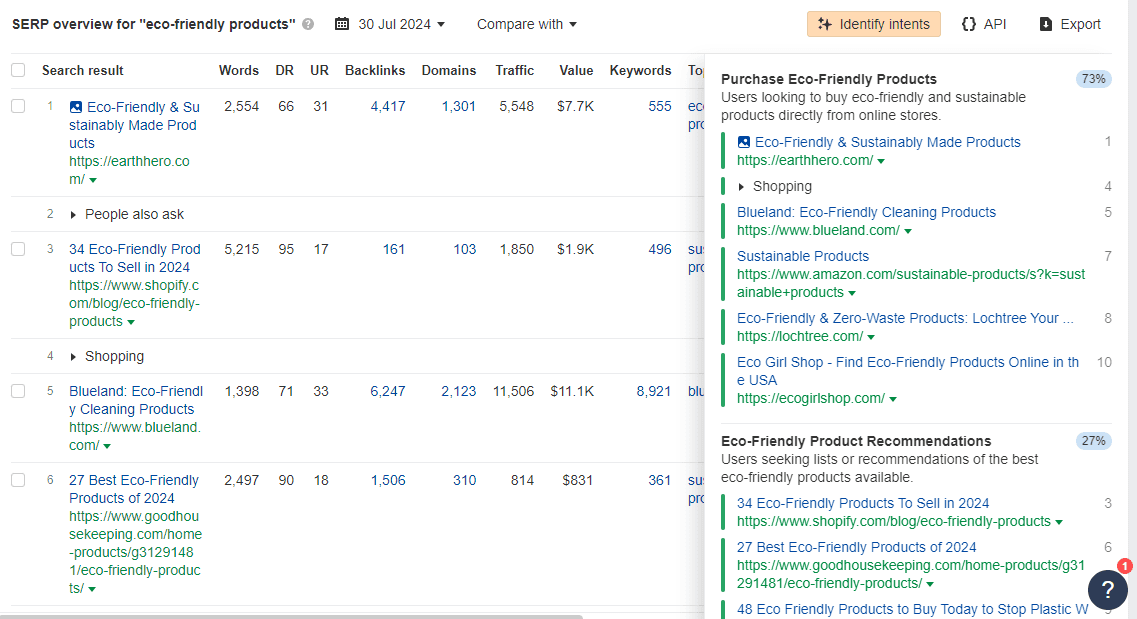Open the help chat bubble with the notification badge
1137x619 pixels.
point(1108,589)
